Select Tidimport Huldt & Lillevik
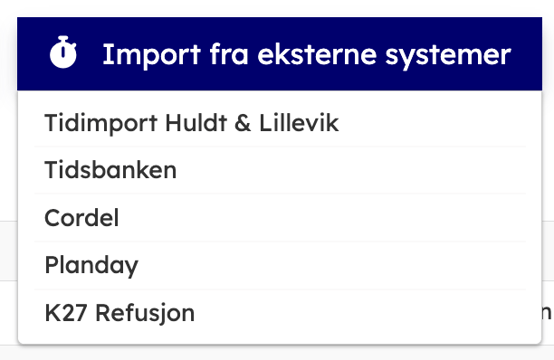This screenshot has height=360, width=554. tap(280, 123)
